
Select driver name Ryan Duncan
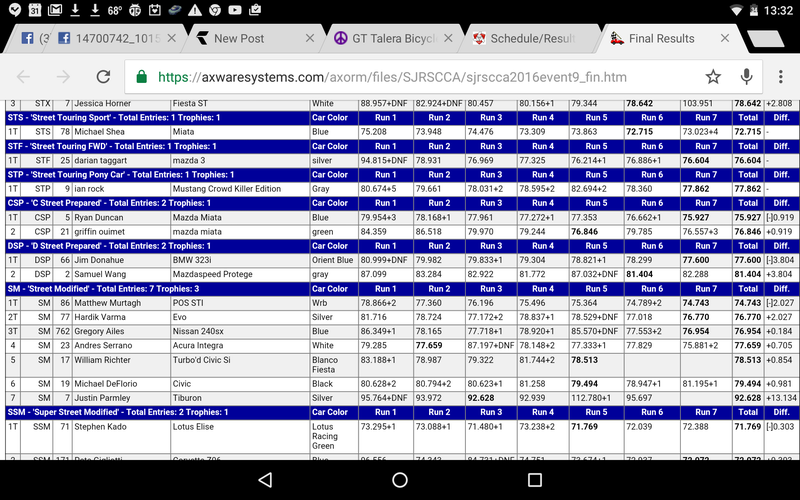point(98,217)
